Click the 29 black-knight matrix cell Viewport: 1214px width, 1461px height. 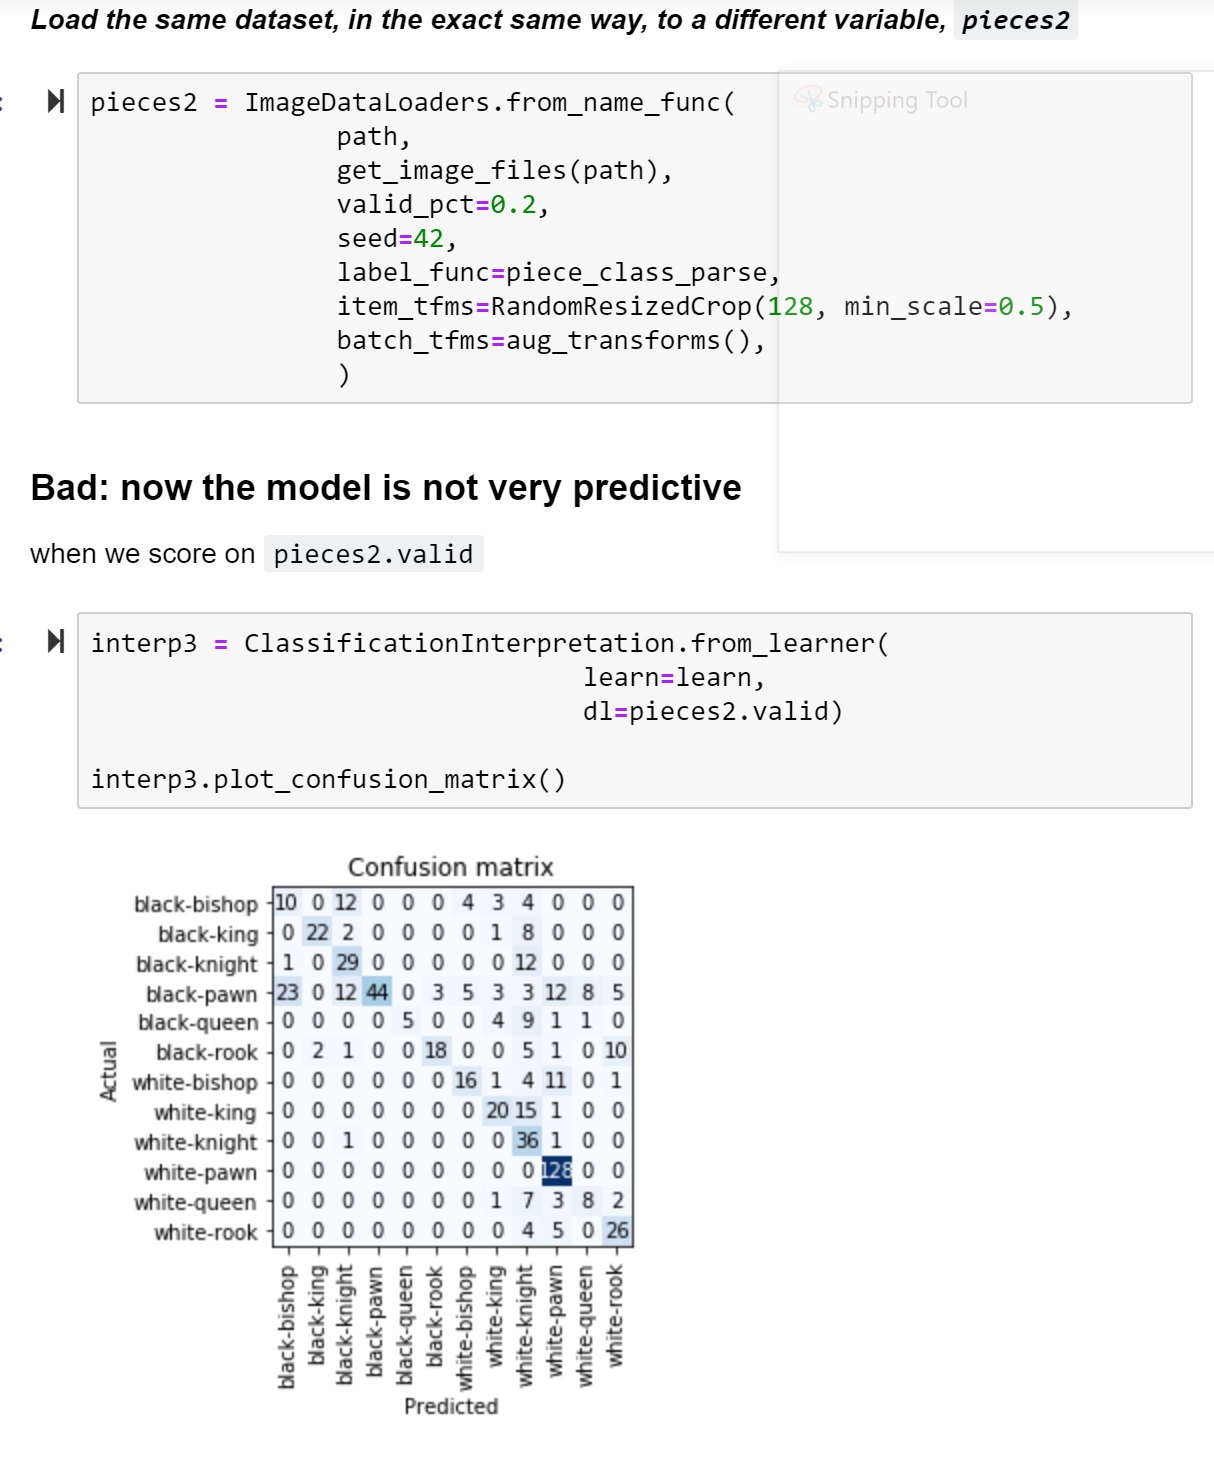347,962
